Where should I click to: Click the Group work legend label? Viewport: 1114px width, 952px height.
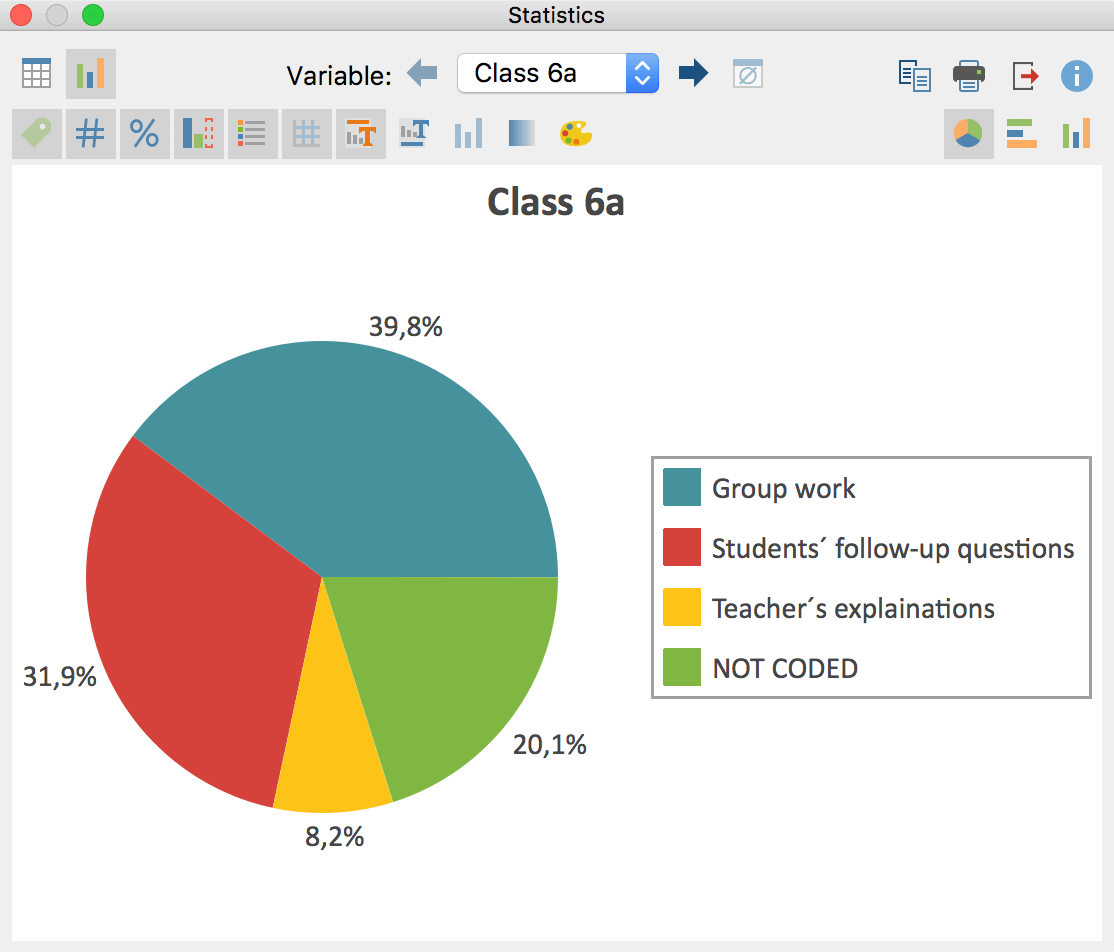pos(784,489)
